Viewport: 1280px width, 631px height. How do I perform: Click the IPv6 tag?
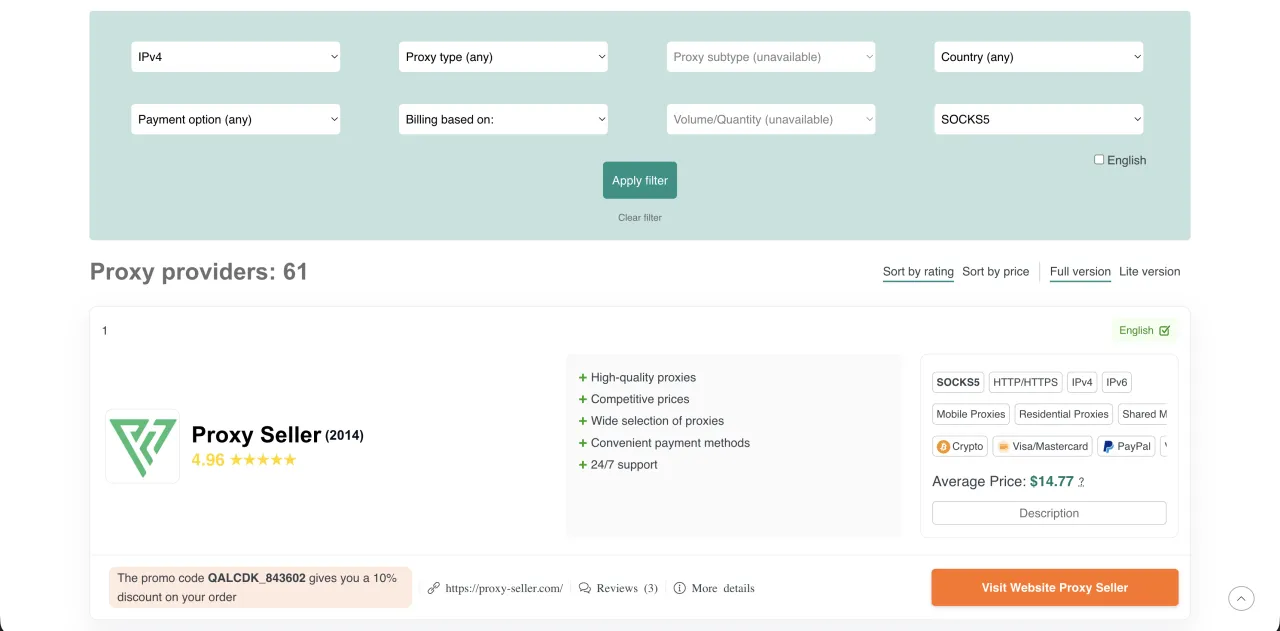[1117, 382]
